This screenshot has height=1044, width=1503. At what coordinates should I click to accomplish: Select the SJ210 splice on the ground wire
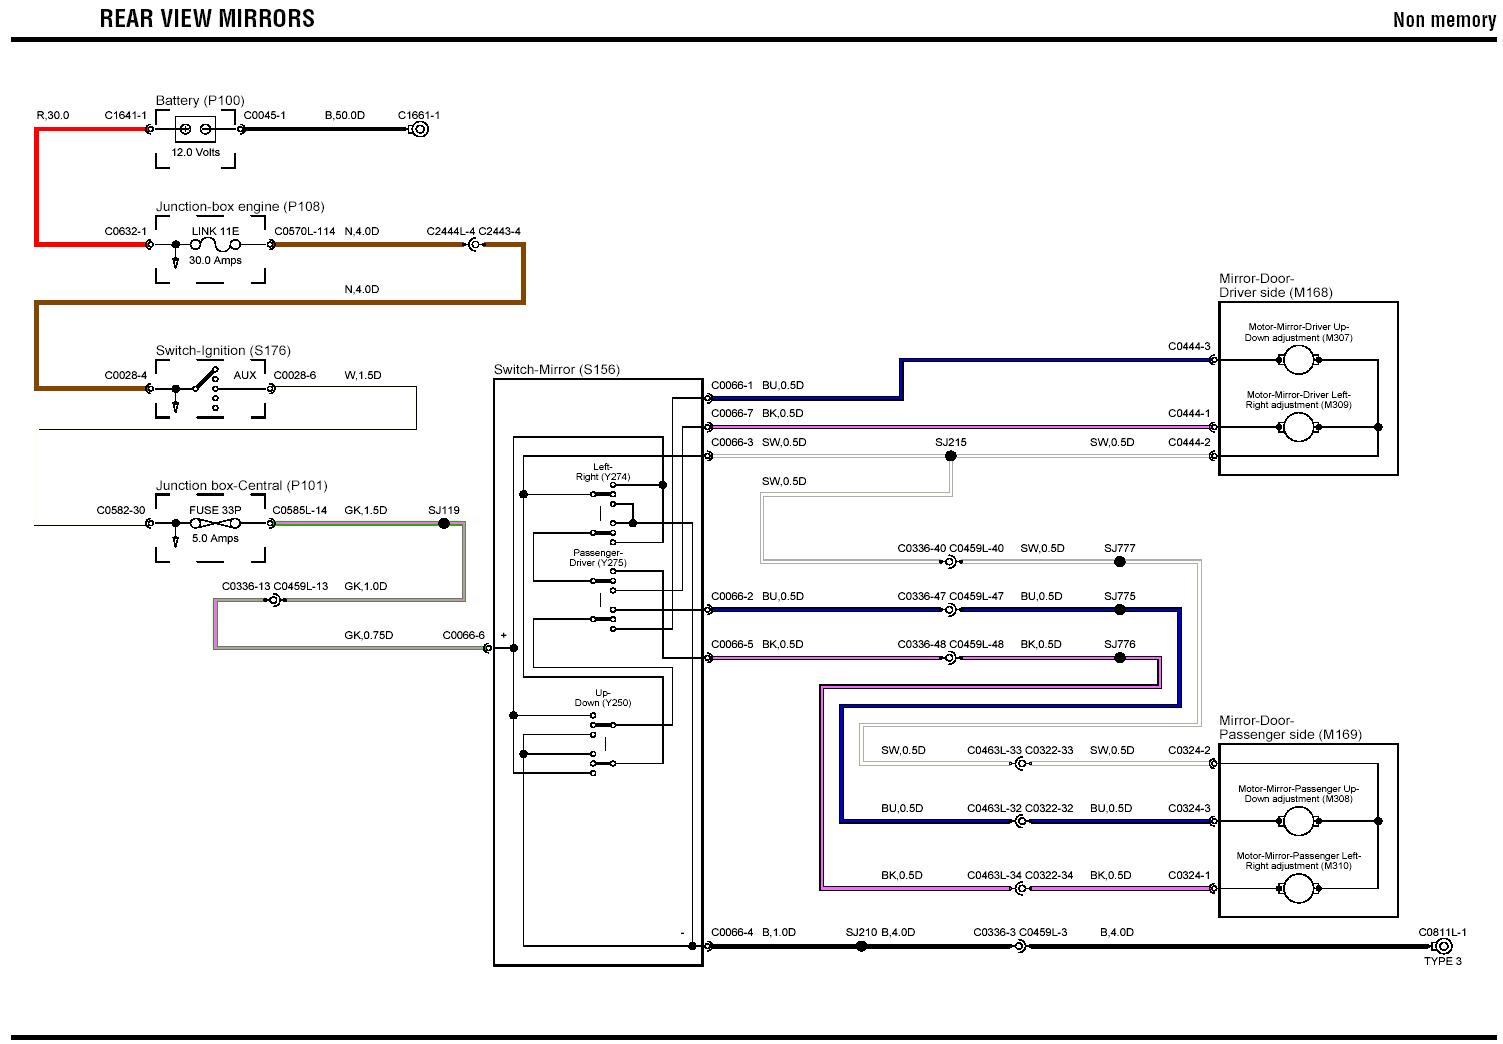(x=861, y=946)
